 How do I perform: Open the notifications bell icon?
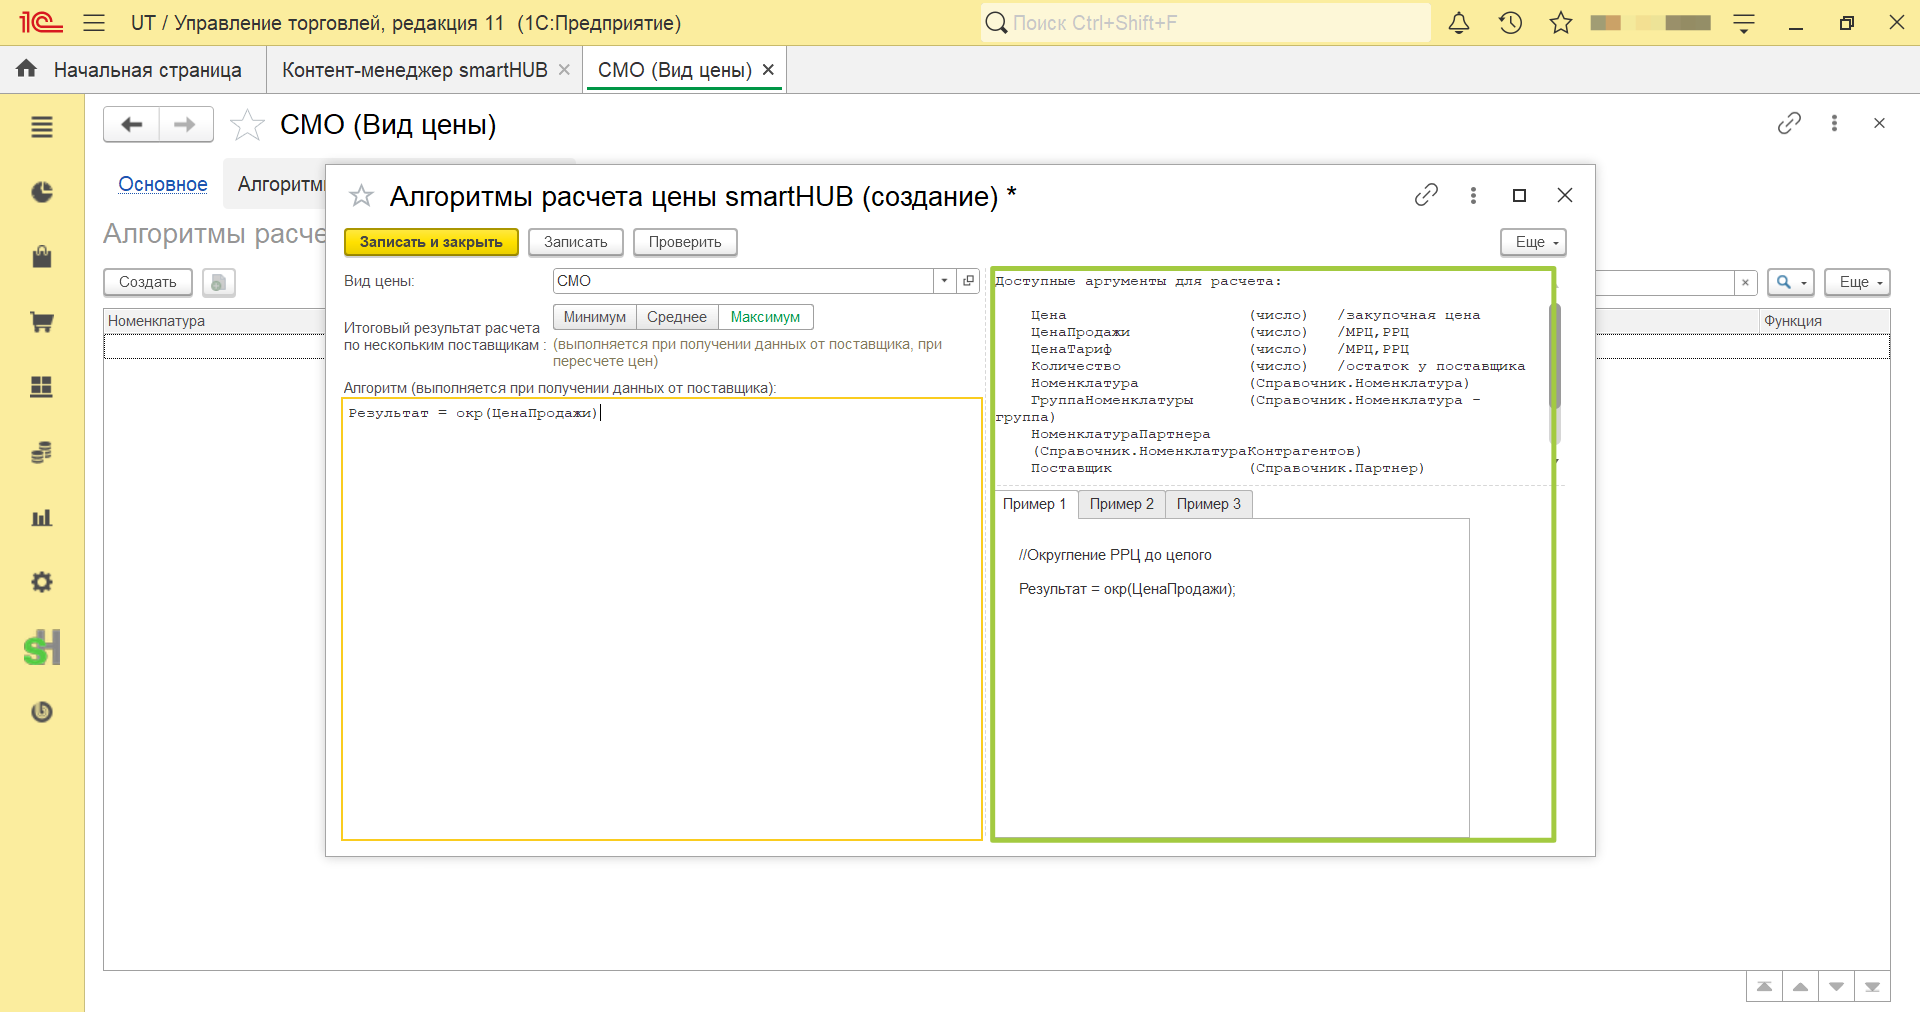pos(1459,22)
